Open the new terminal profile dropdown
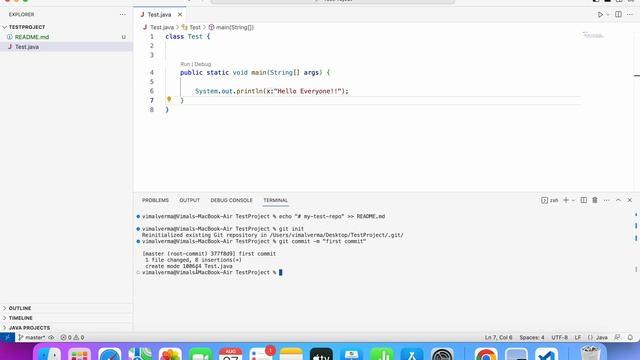640x360 pixels. [x=573, y=200]
